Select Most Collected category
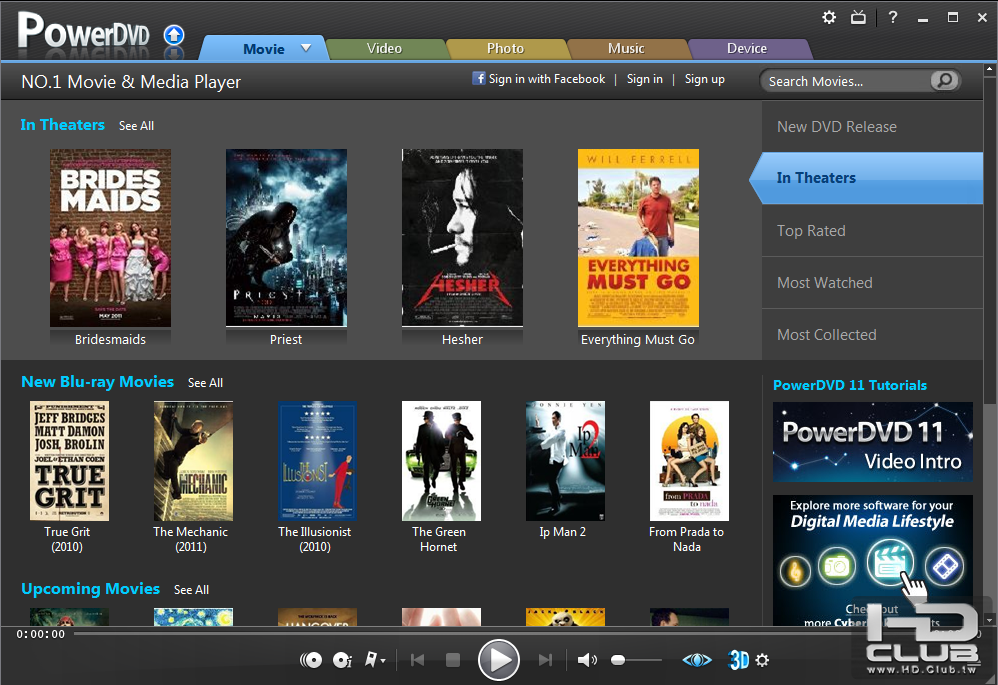Screen dimensions: 998x685 [x=873, y=335]
